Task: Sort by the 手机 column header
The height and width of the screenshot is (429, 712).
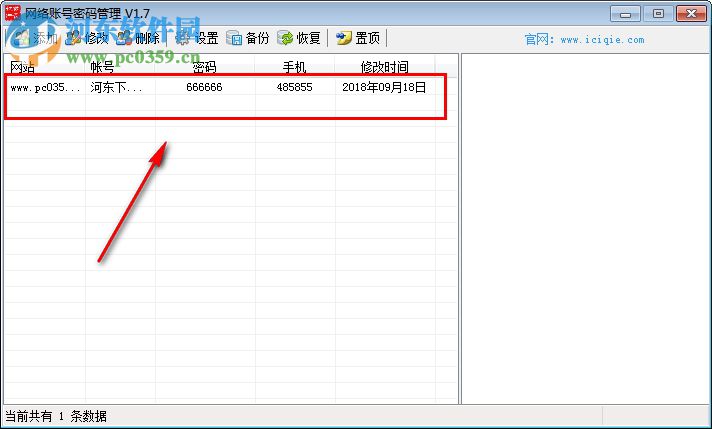Action: (294, 67)
